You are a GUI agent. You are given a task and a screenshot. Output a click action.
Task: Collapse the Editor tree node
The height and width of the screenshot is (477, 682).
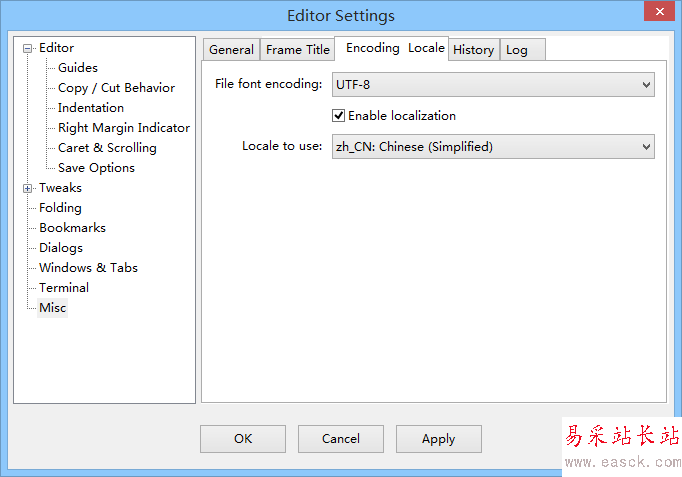tap(28, 48)
